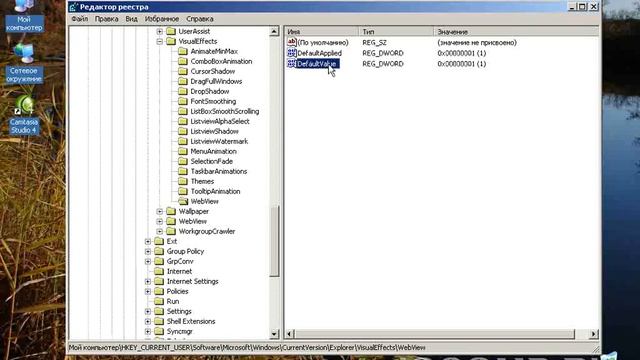
Task: Click the TooltipAnimation folder icon
Action: pyautogui.click(x=183, y=191)
